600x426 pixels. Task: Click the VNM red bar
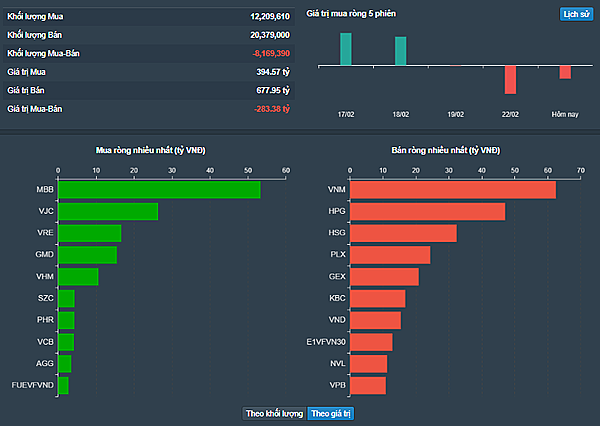pos(453,190)
